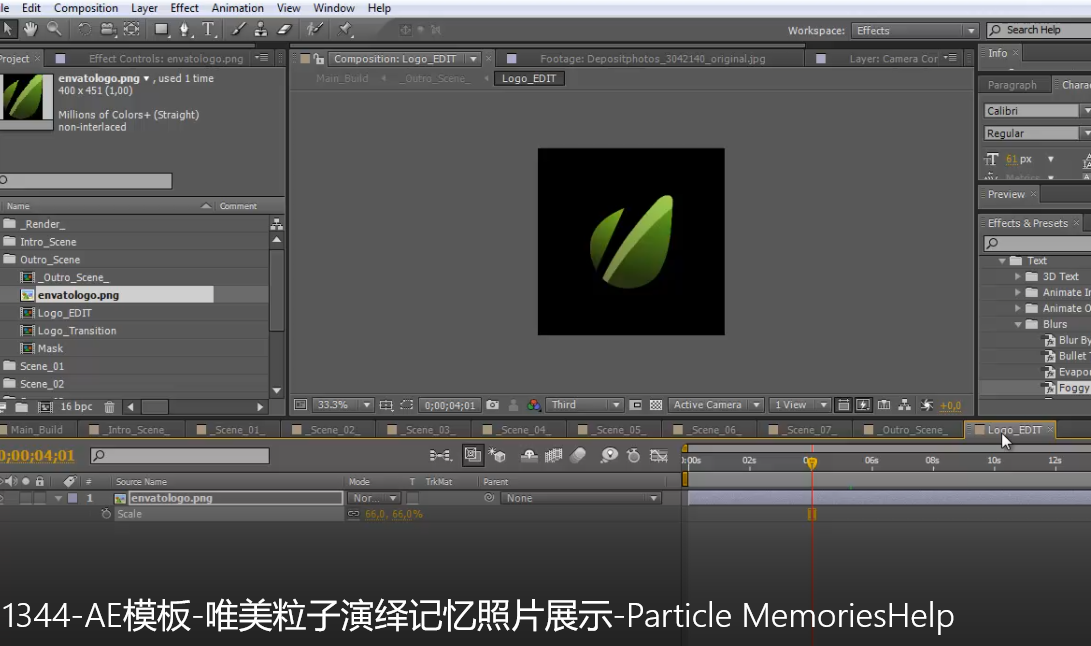This screenshot has height=646, width=1091.
Task: Switch to the Effect Controls panel tab
Action: pyautogui.click(x=166, y=58)
